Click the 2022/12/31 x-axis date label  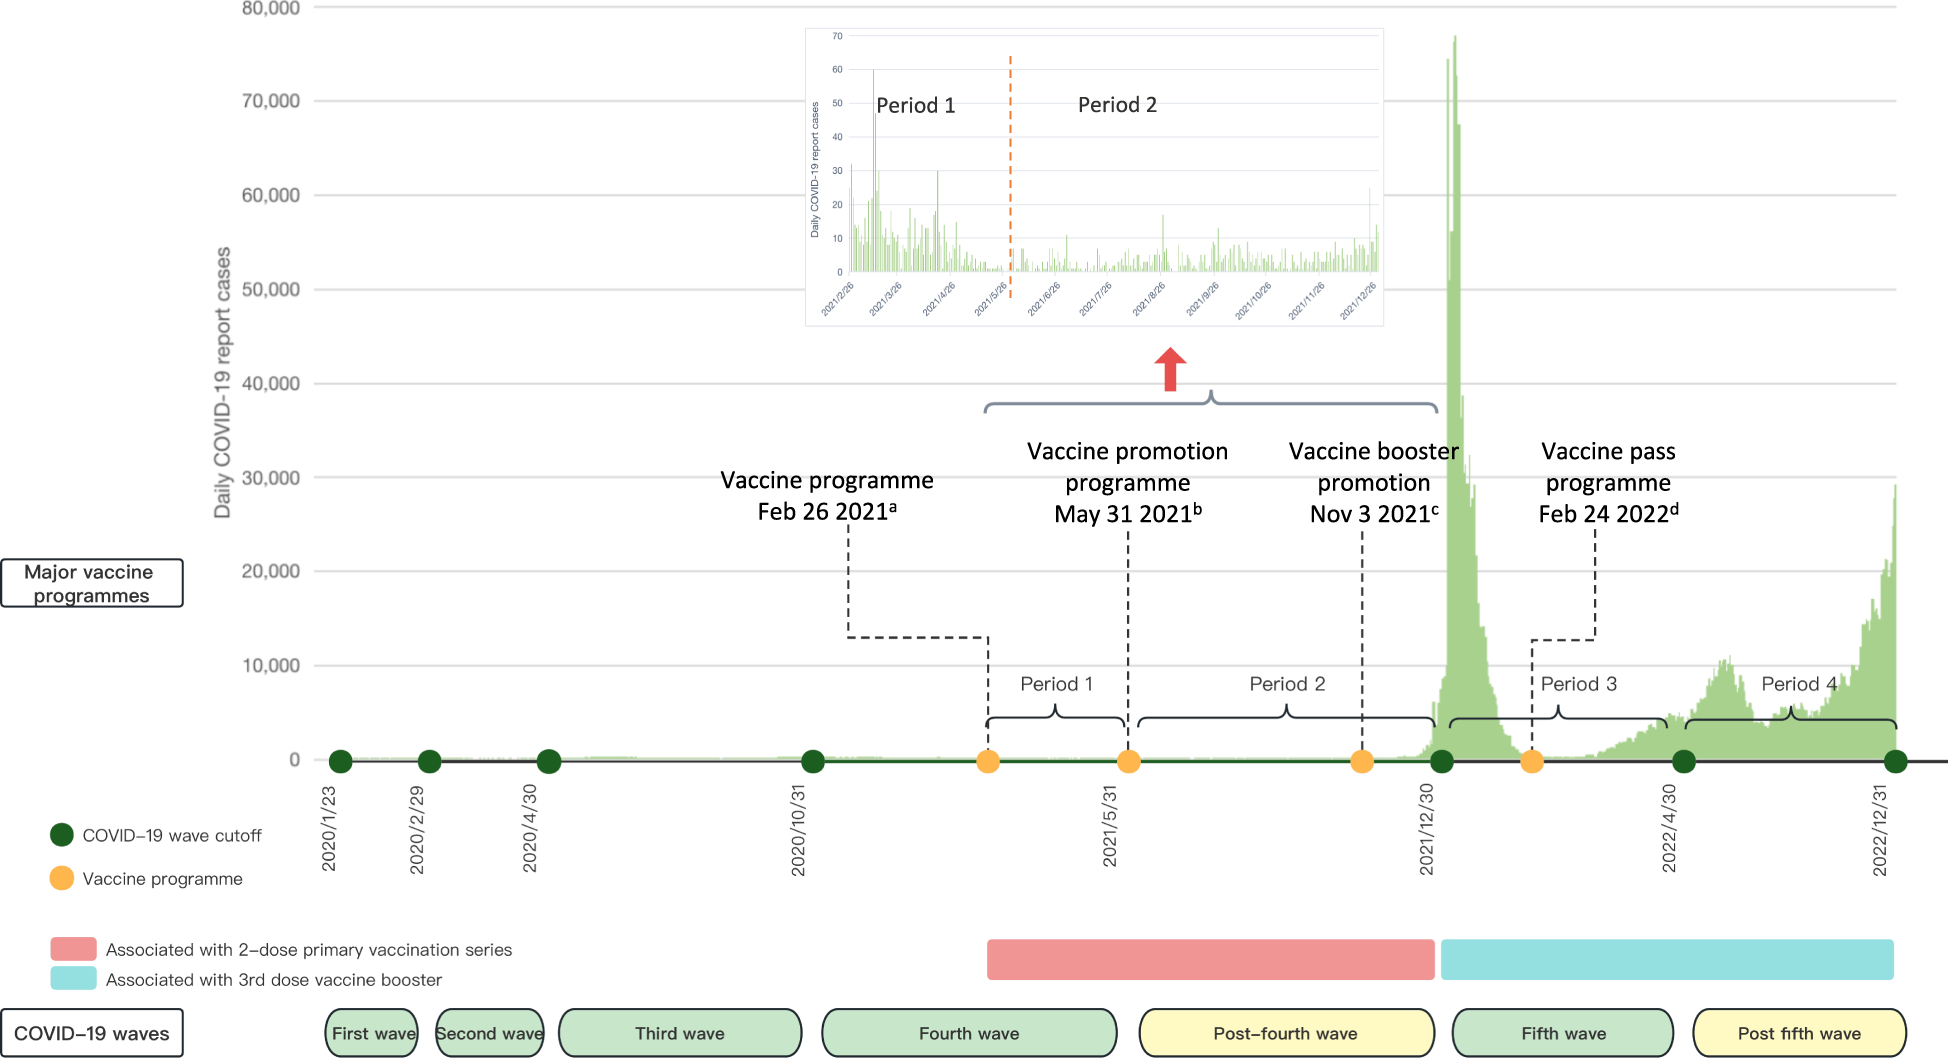click(1880, 830)
